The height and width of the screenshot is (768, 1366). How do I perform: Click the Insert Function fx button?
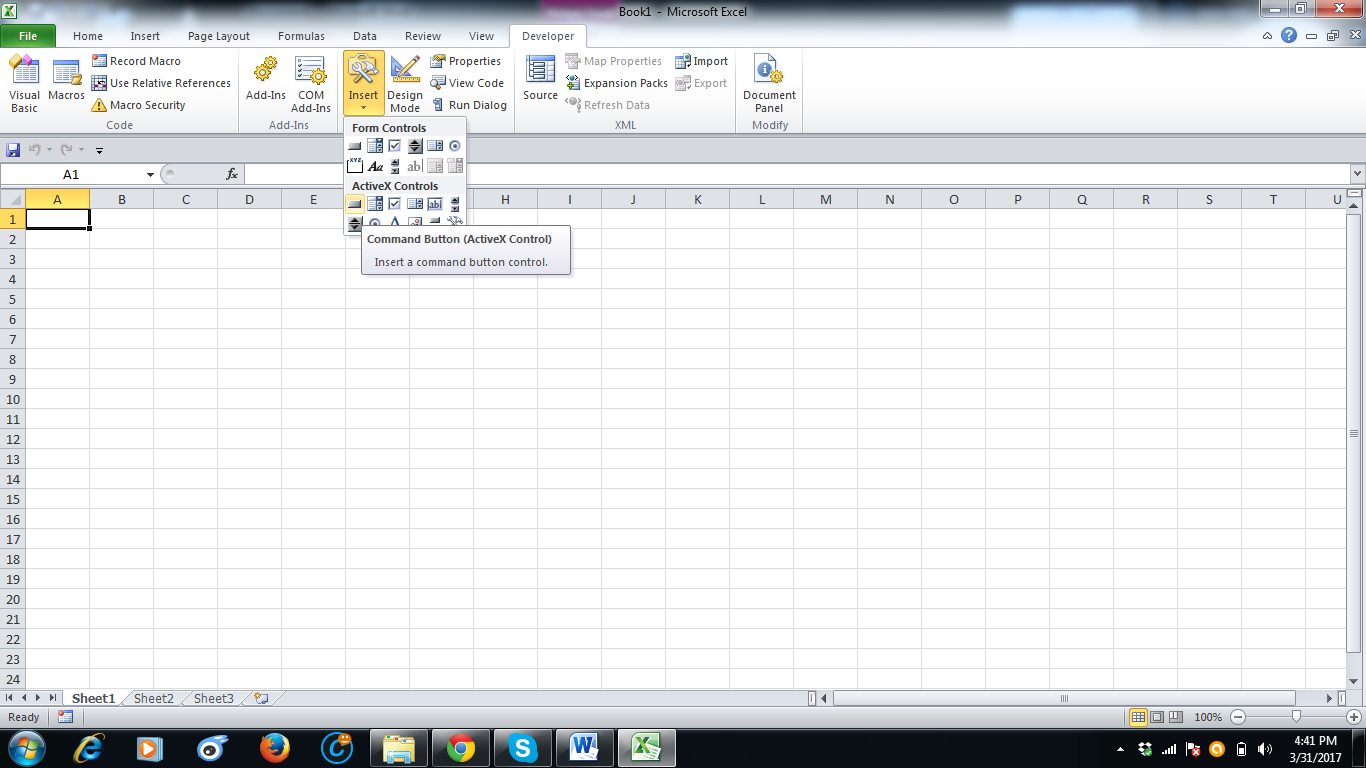point(232,174)
